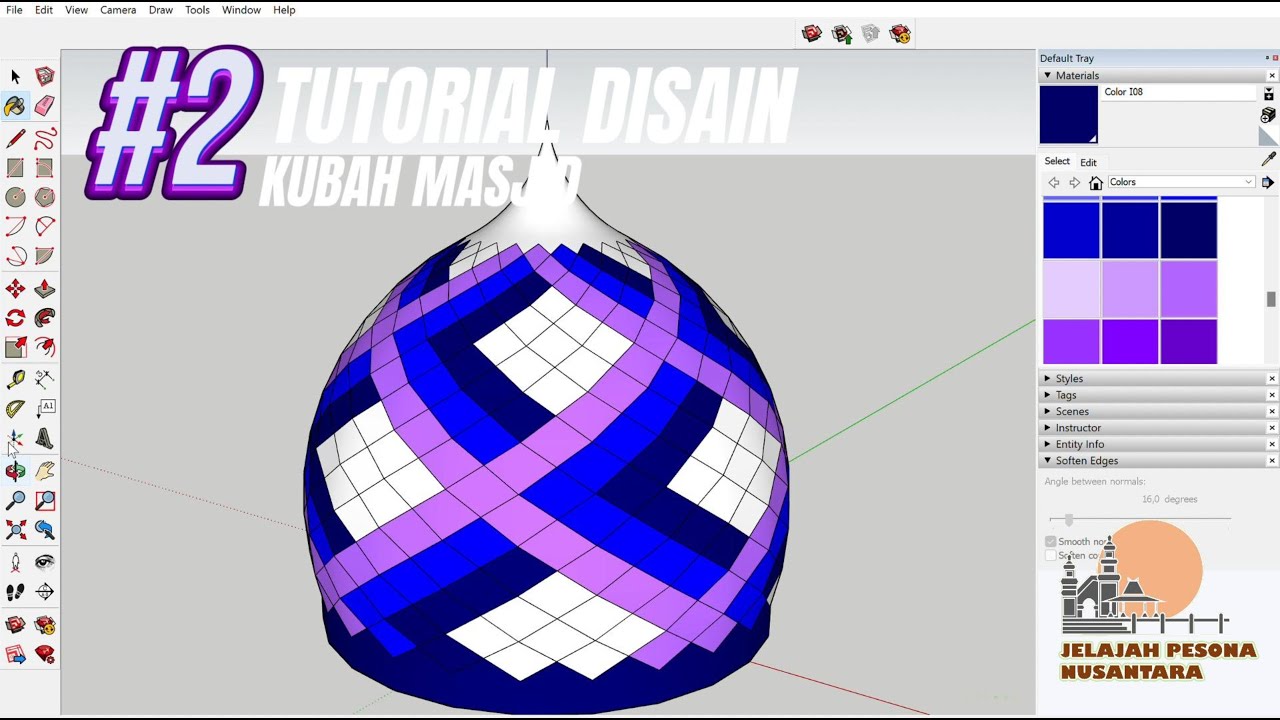
Task: Activate the Look Around eye tool
Action: click(44, 562)
